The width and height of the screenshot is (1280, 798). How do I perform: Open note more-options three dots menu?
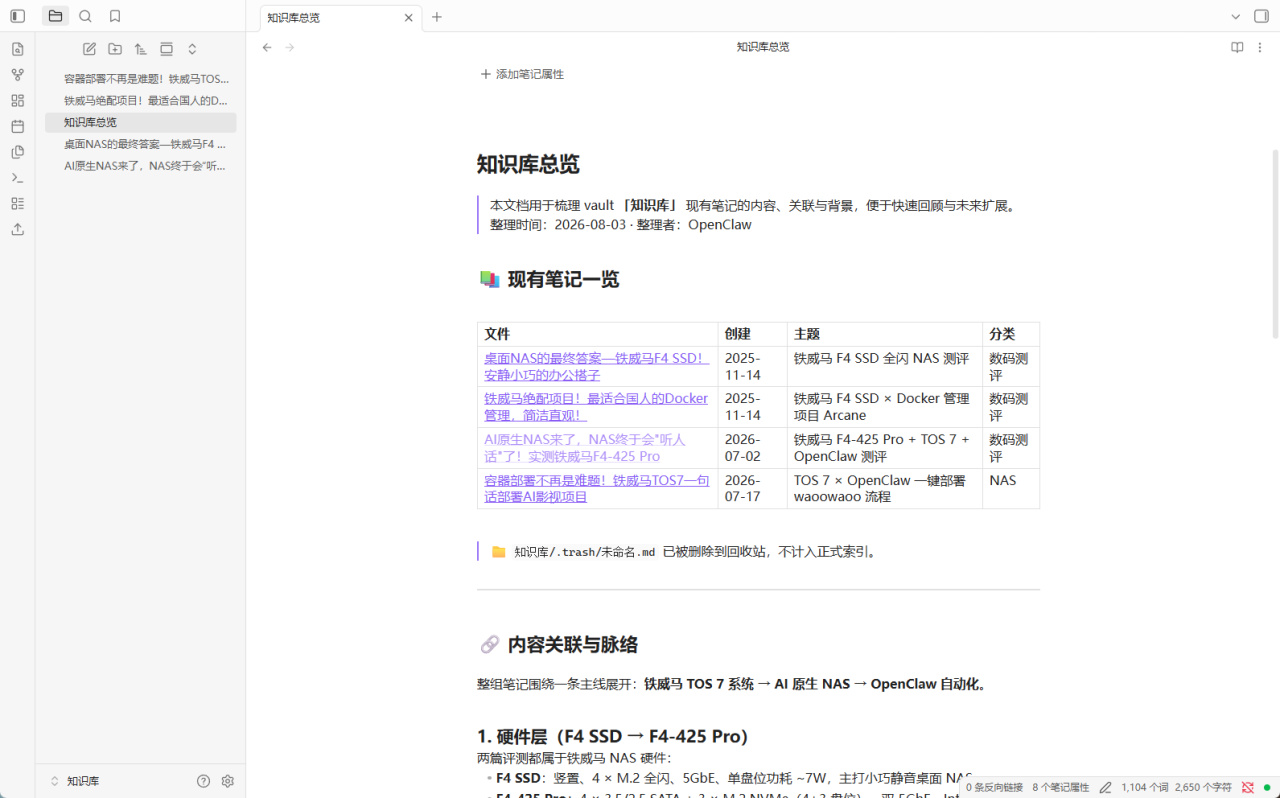pos(1261,47)
